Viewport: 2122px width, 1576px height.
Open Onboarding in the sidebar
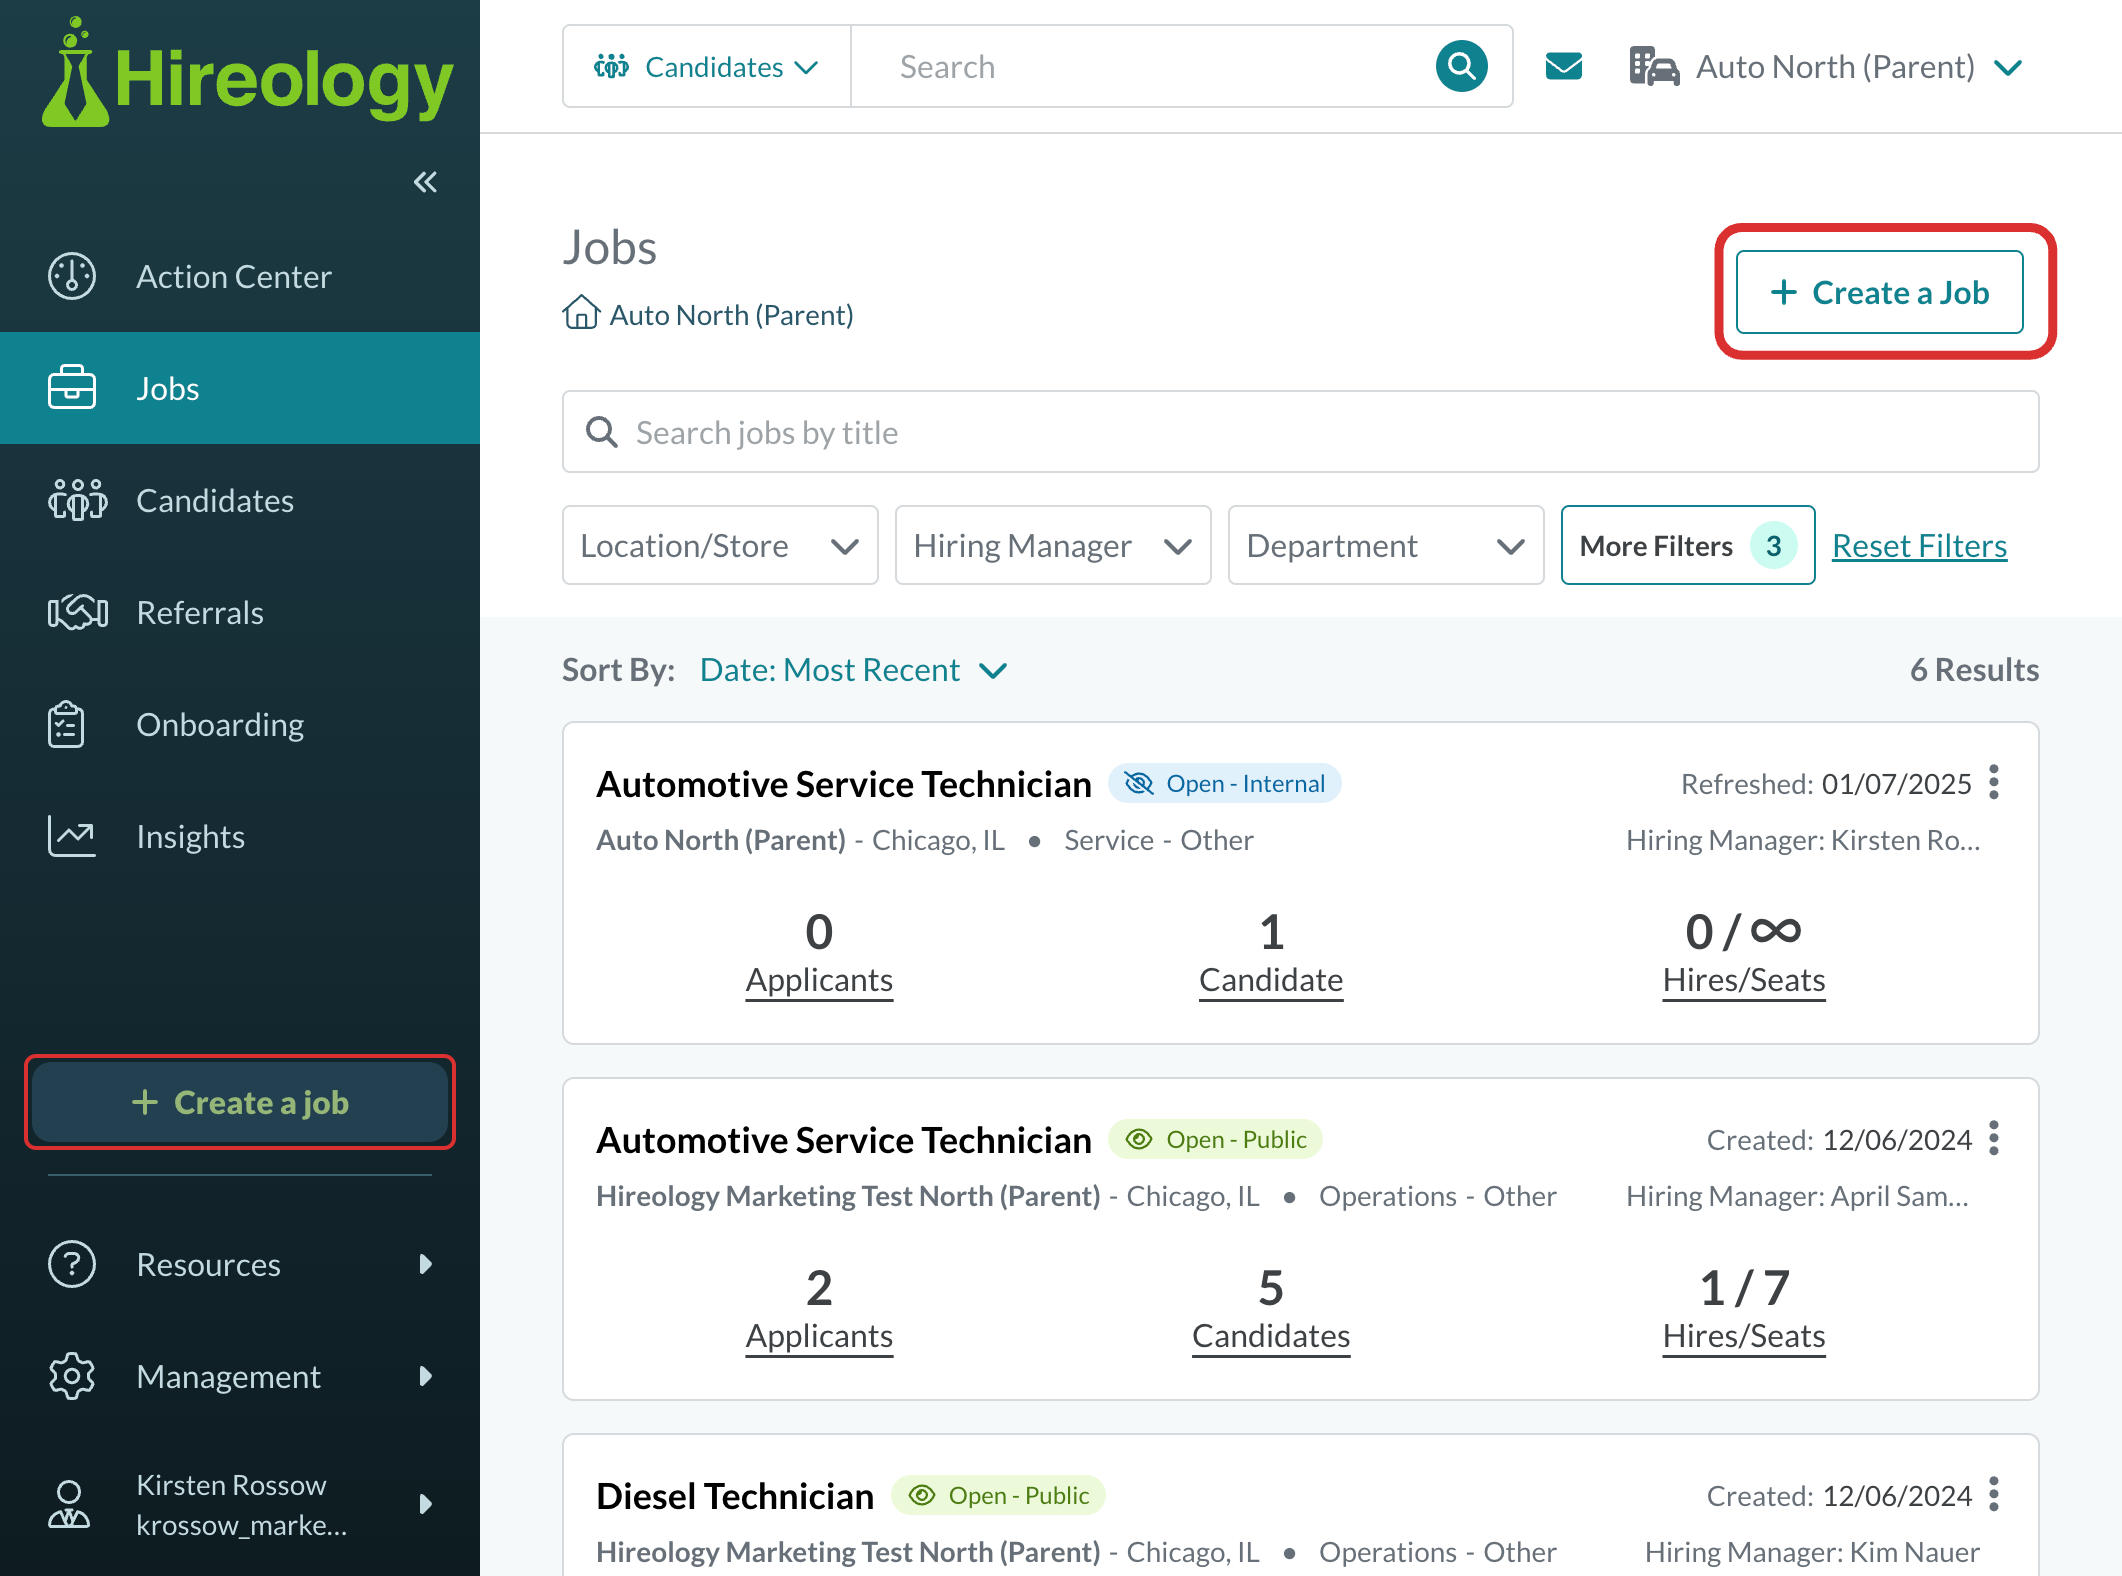point(240,724)
